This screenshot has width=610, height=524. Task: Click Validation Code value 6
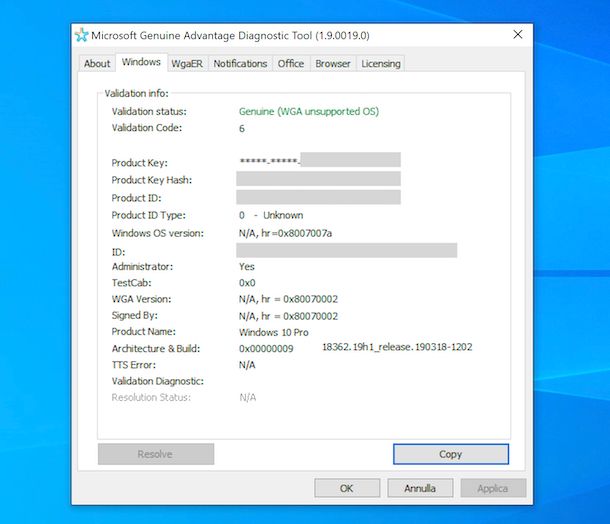(x=242, y=128)
